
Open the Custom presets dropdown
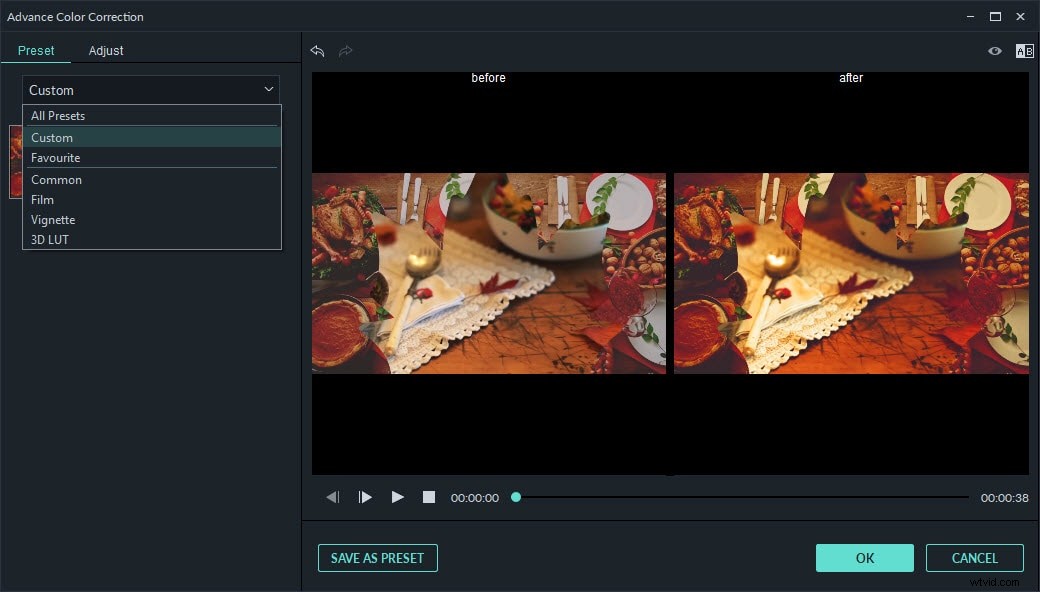150,90
